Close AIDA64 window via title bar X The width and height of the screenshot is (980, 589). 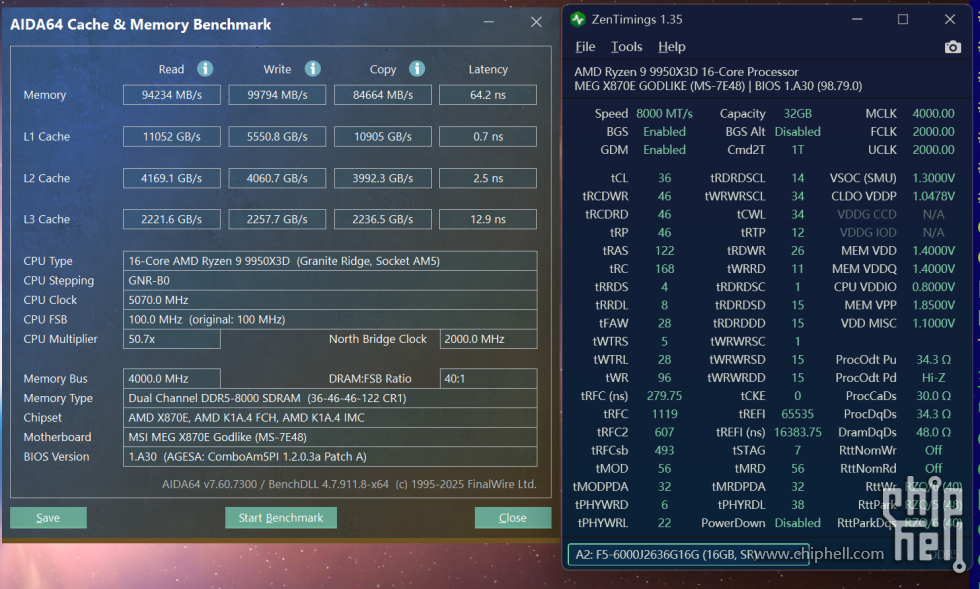point(536,22)
